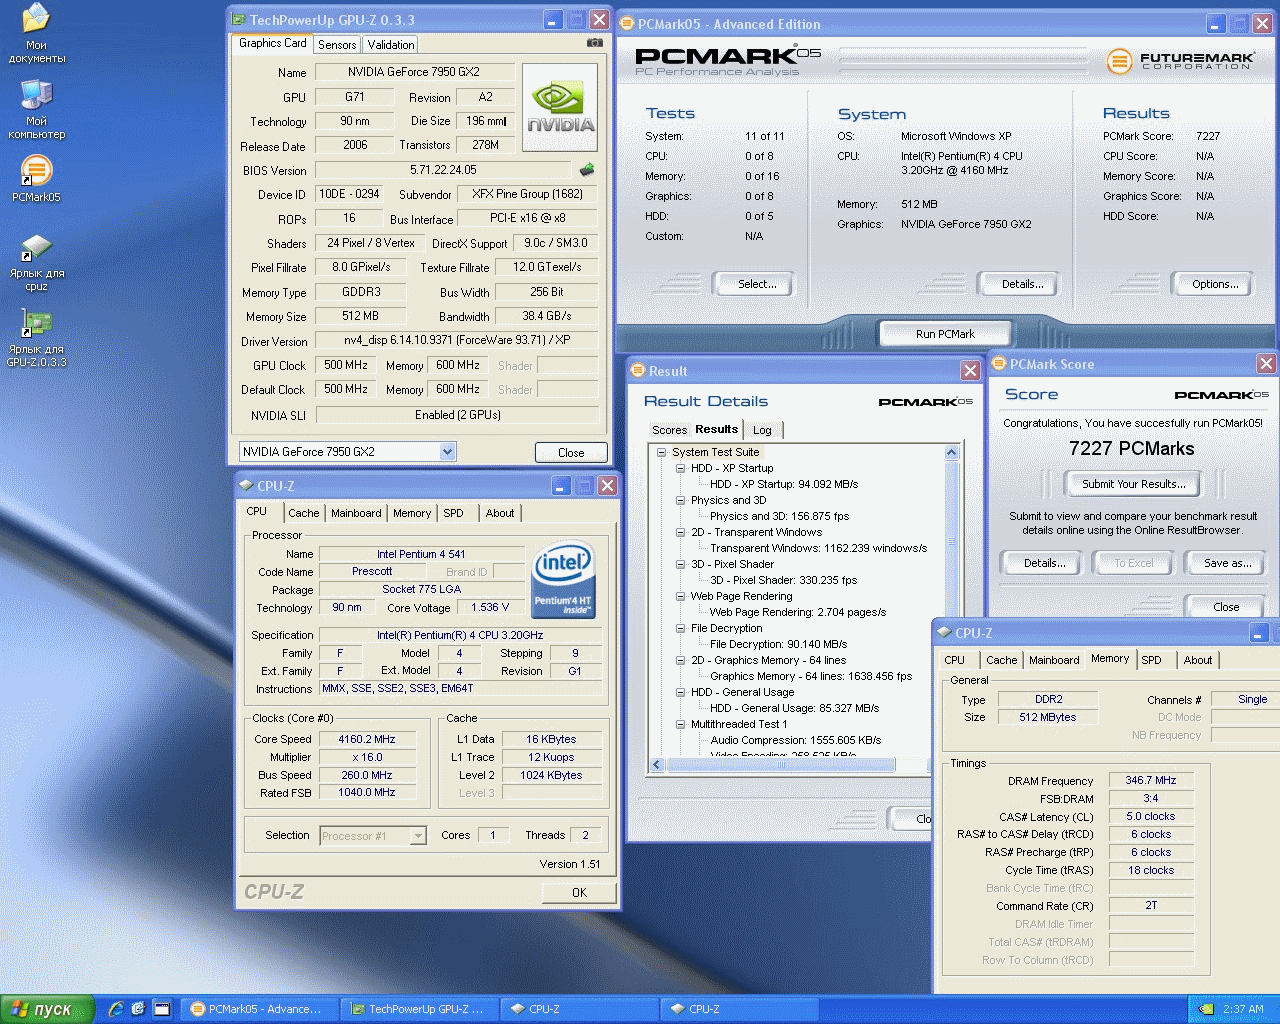Open the graphics card selection dropdown in GPU-Z
The width and height of the screenshot is (1280, 1024).
(448, 452)
